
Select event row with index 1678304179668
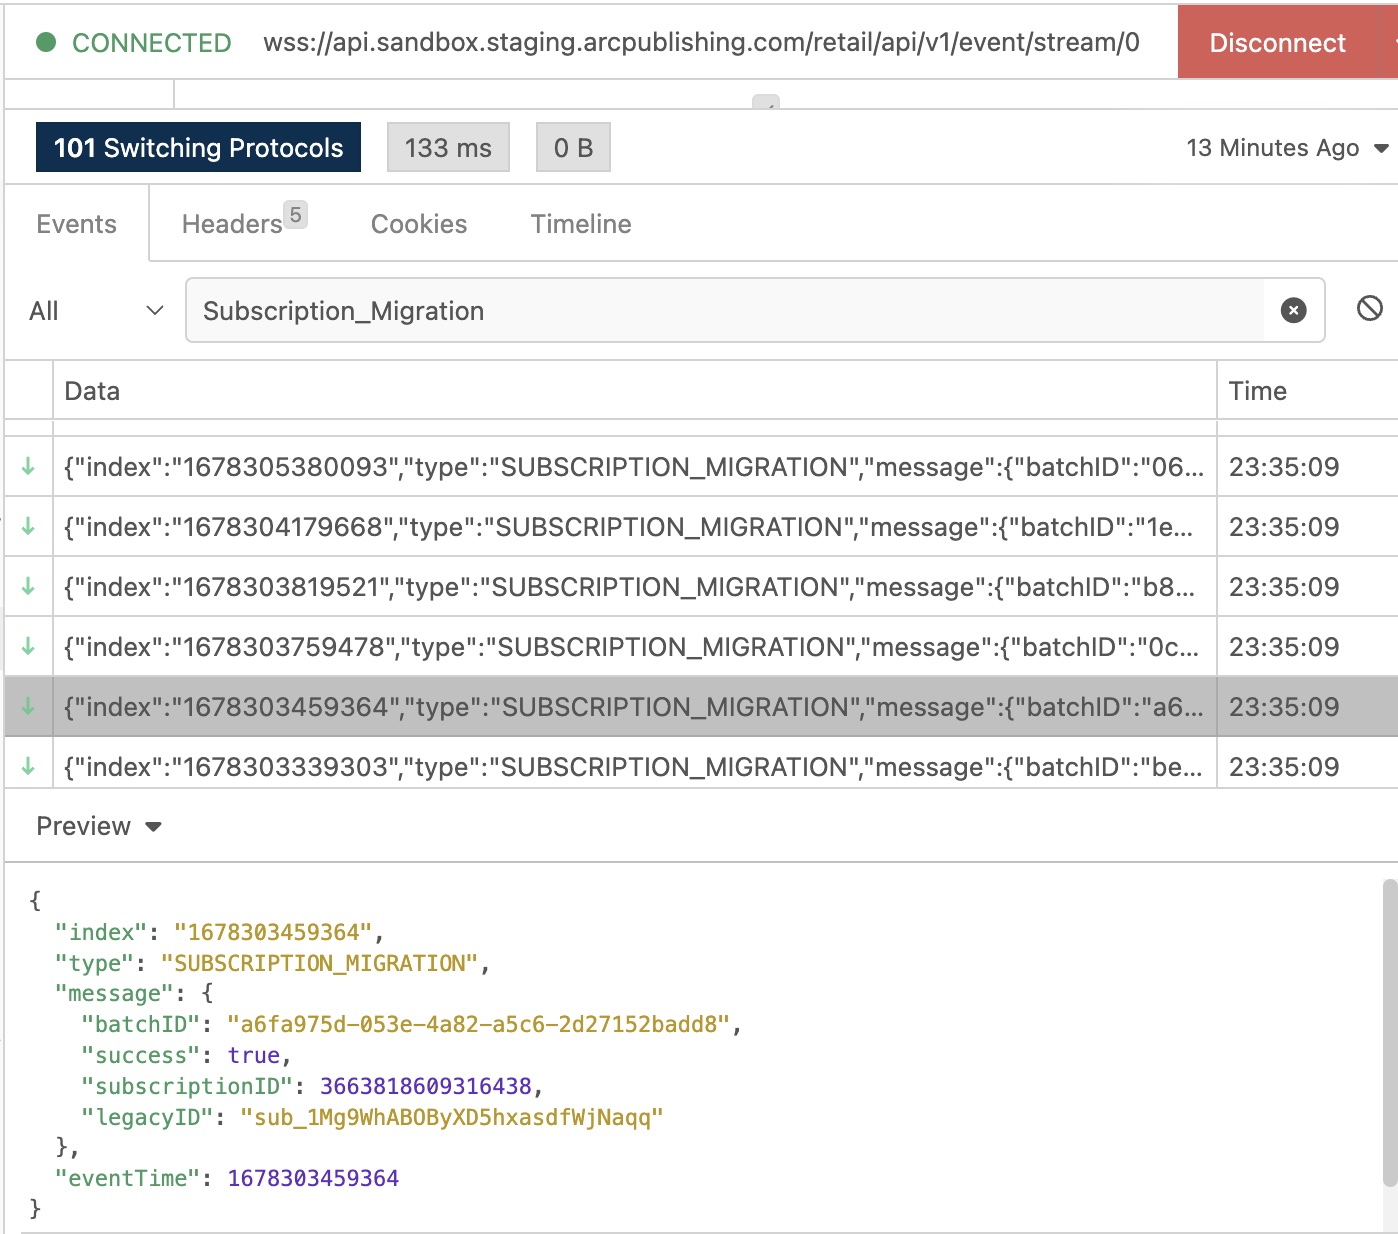[701, 527]
